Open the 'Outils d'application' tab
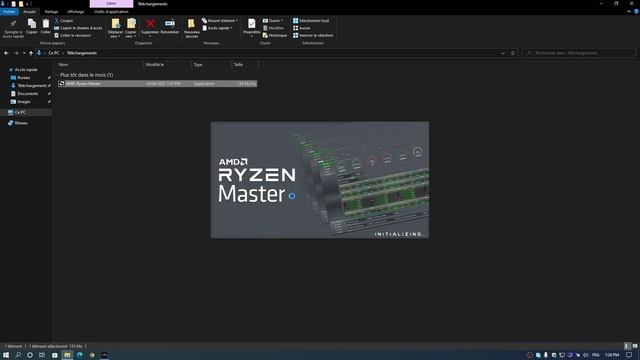Screen dimensions: 640x360 pos(111,12)
